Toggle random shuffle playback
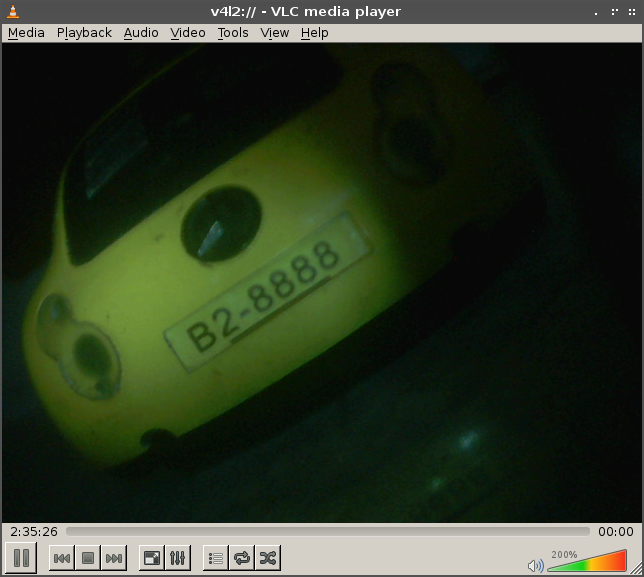This screenshot has width=644, height=577. click(x=268, y=558)
